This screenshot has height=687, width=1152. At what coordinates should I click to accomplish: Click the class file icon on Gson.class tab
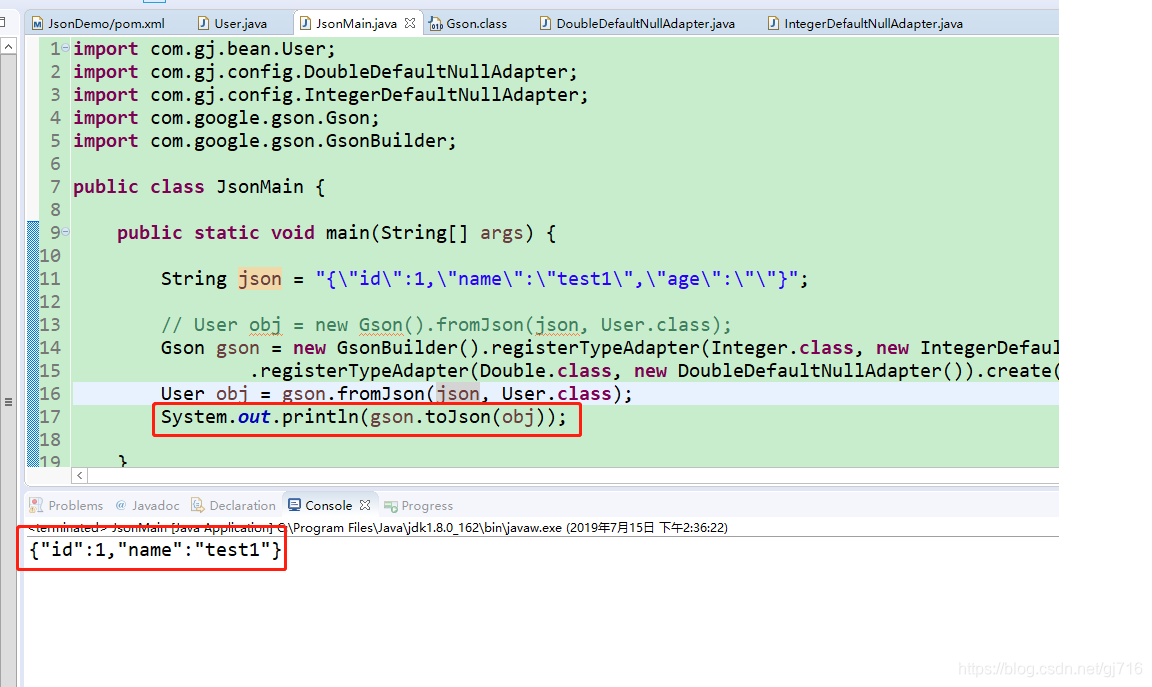[436, 24]
